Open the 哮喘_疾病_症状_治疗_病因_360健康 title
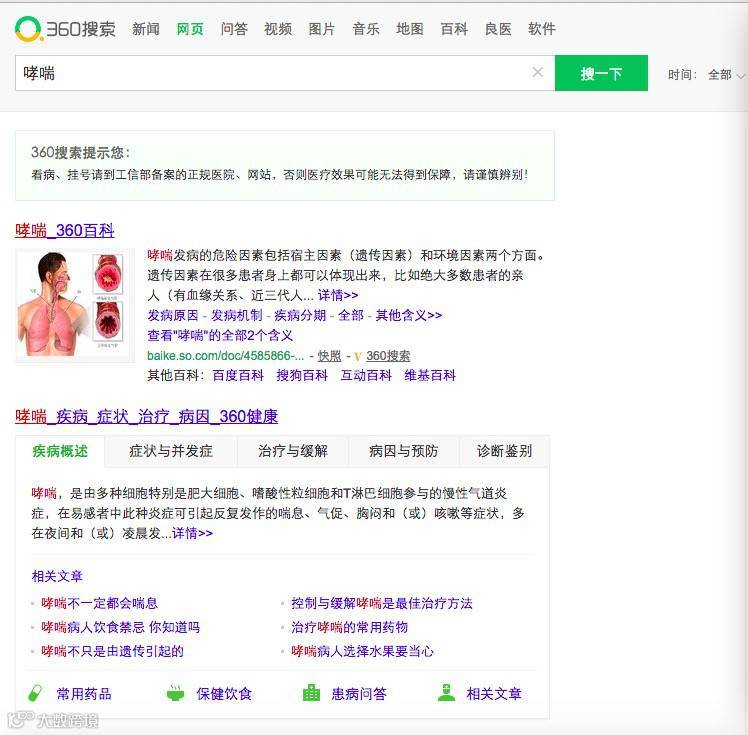The height and width of the screenshot is (735, 748). click(146, 416)
